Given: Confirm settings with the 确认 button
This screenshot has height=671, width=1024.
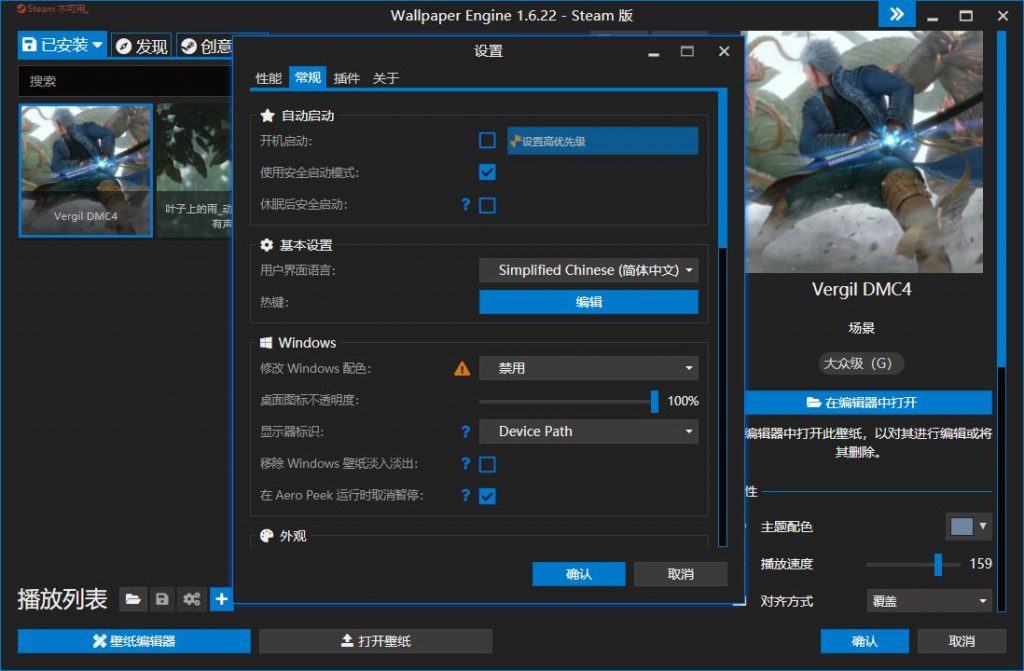Looking at the screenshot, I should click(578, 574).
